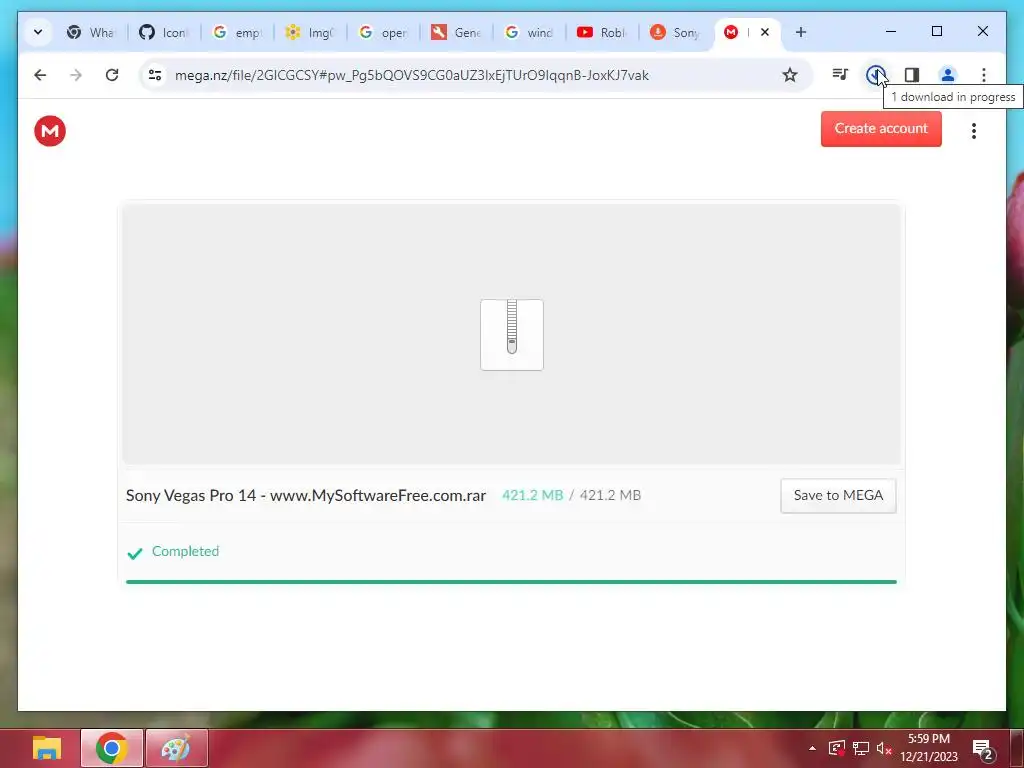
Task: Toggle the Chrome side panel icon
Action: [x=912, y=75]
